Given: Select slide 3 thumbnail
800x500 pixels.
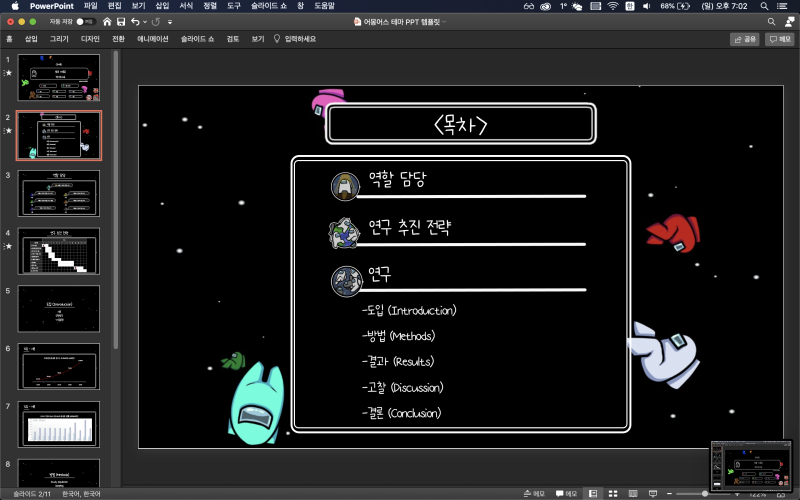Looking at the screenshot, I should click(59, 193).
